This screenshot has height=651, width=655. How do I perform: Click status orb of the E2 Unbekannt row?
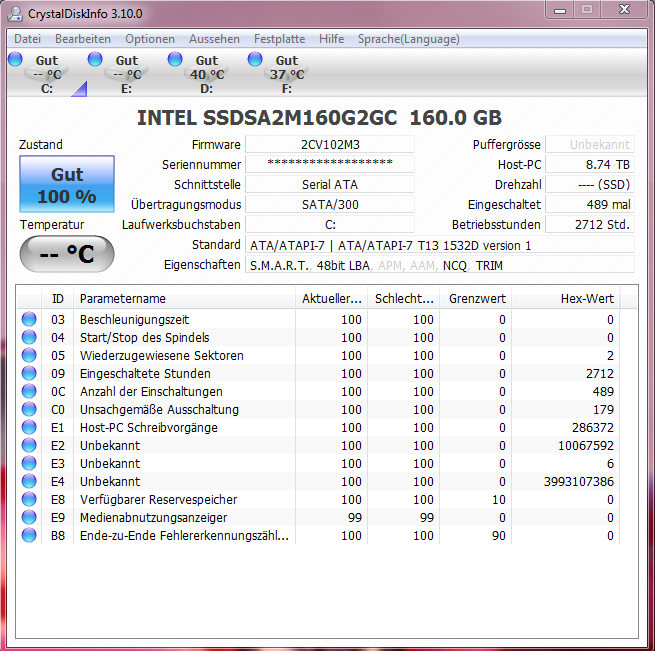29,445
